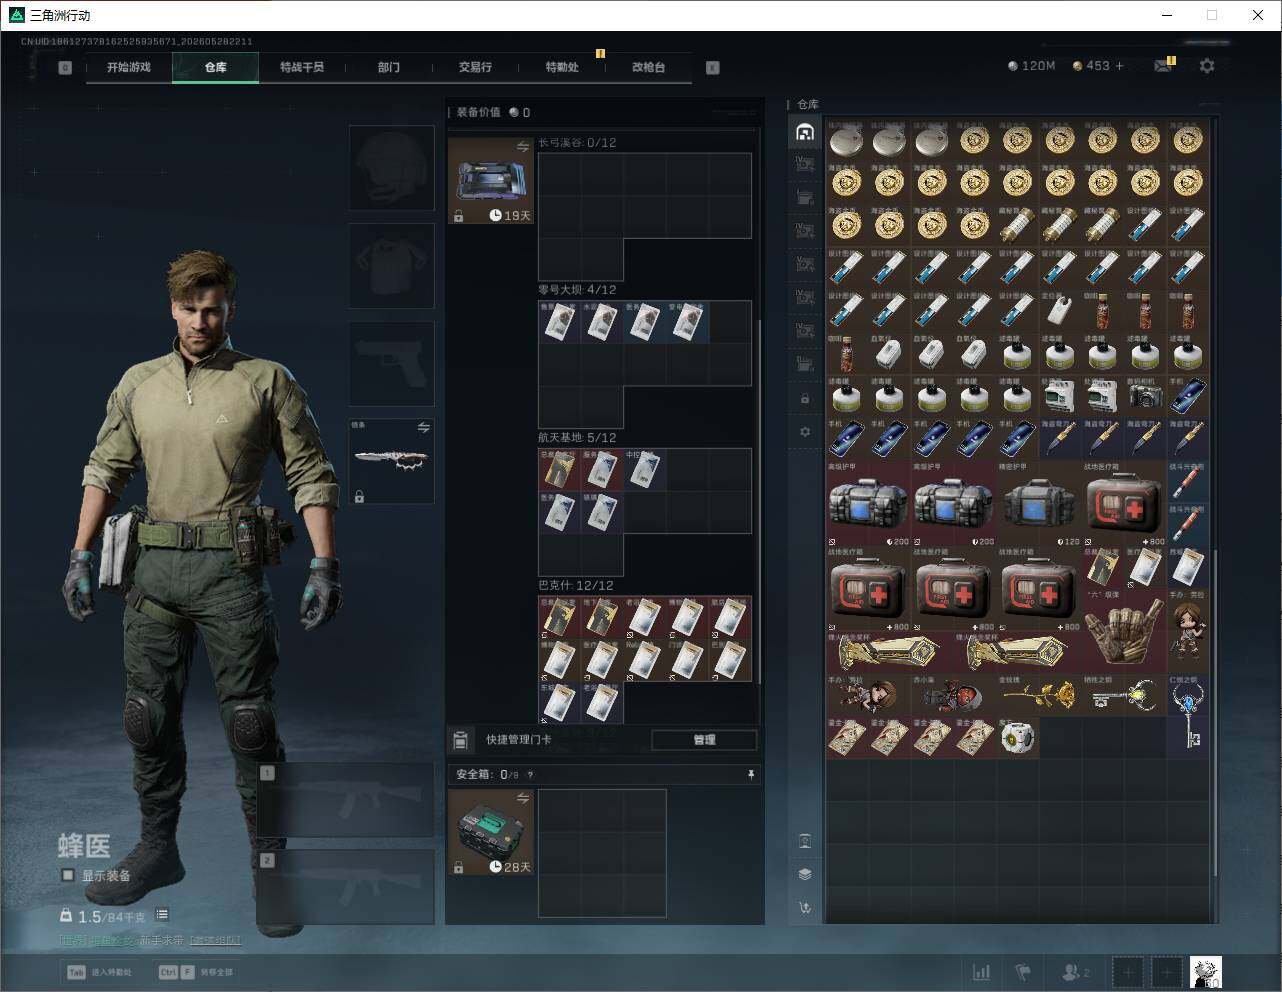This screenshot has height=992, width=1282.
Task: Go to the 部门 tab
Action: pos(389,67)
